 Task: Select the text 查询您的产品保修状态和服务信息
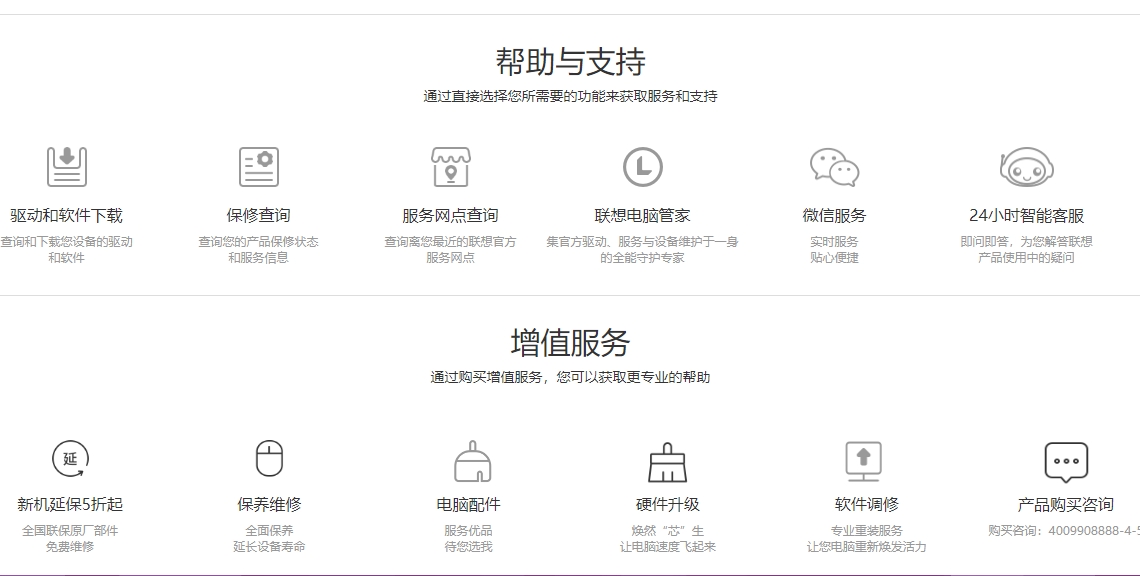(x=258, y=249)
